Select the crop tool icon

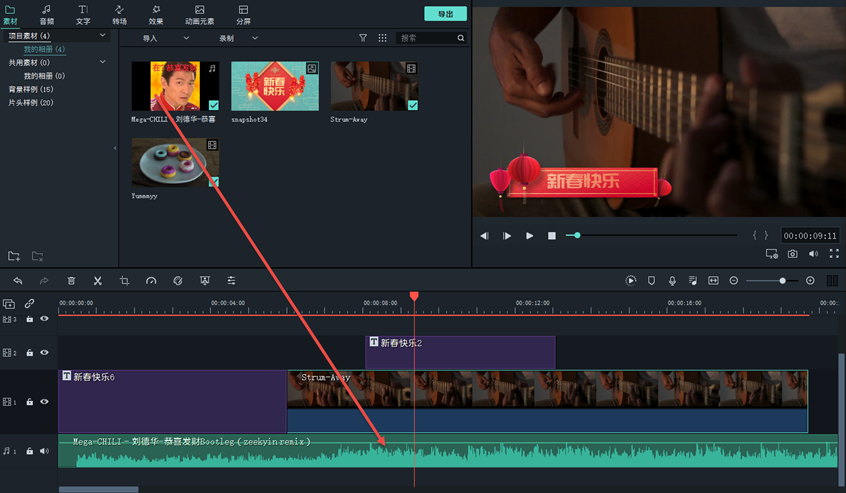click(x=124, y=281)
